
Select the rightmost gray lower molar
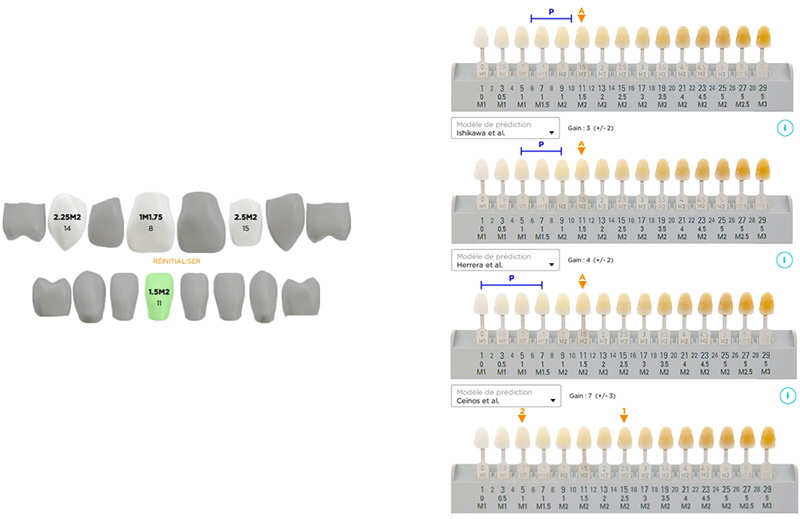coord(299,297)
